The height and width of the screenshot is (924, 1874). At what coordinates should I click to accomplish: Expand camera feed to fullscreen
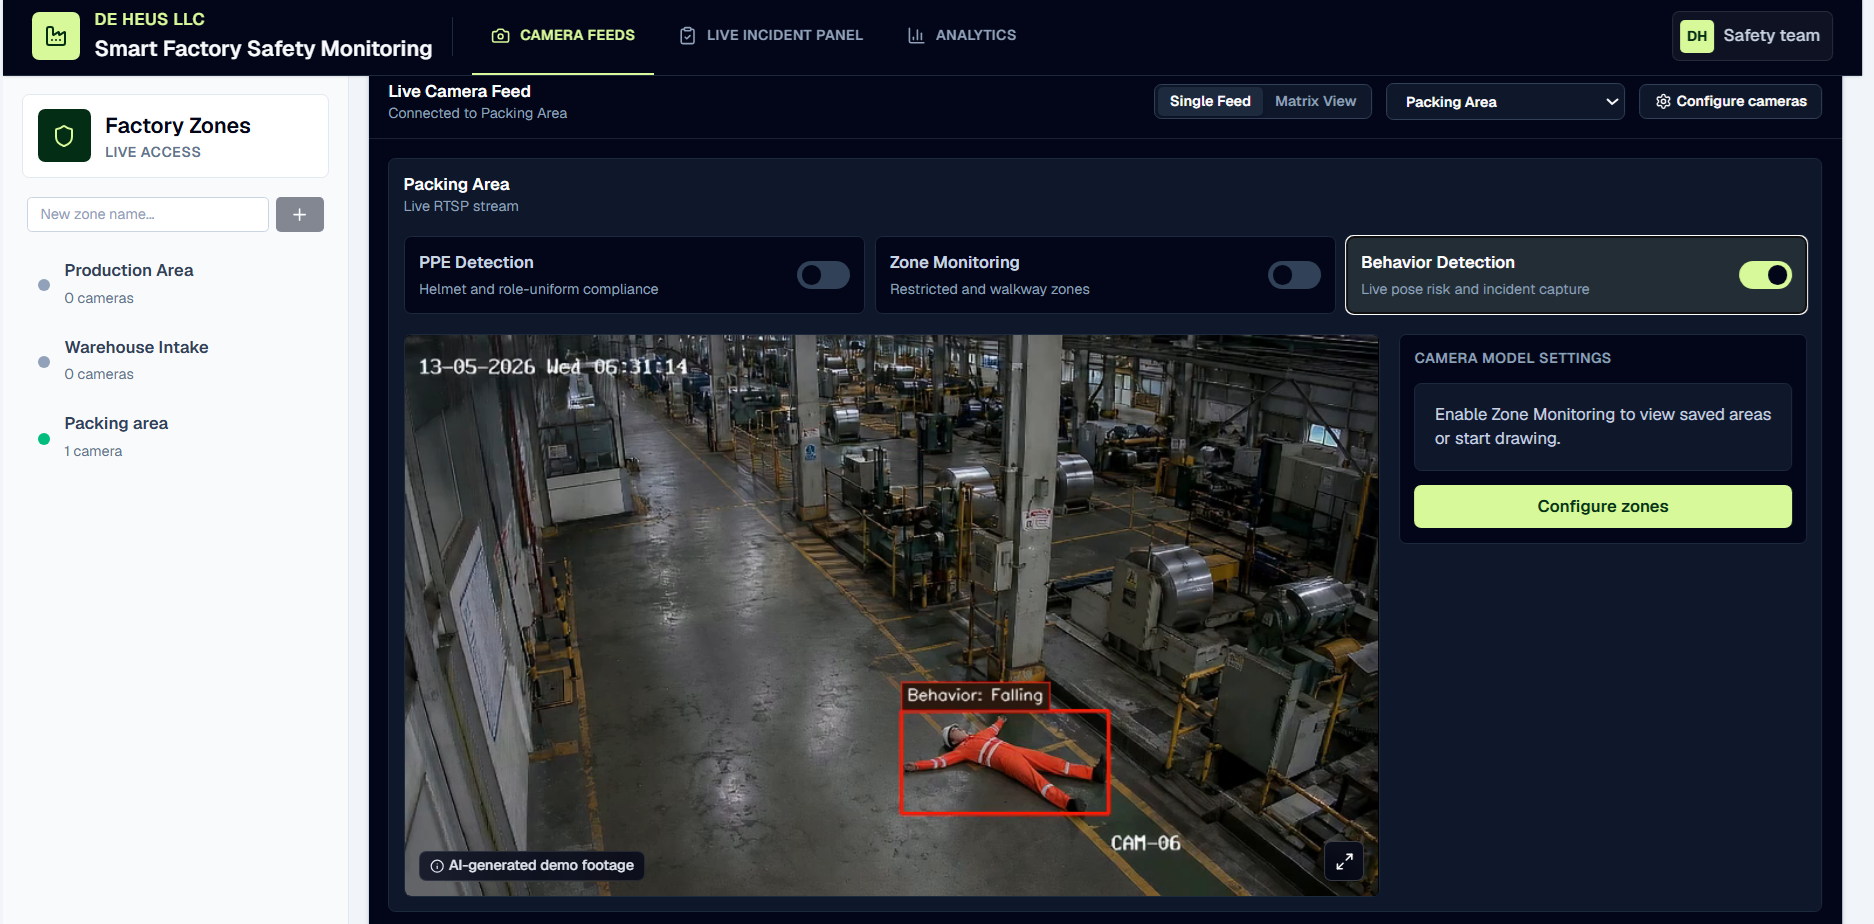1344,860
